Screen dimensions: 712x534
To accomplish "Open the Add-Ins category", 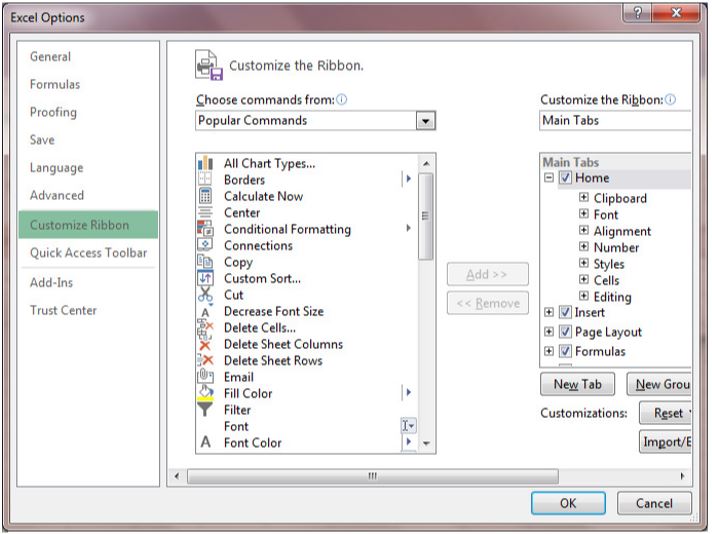I will tap(51, 282).
